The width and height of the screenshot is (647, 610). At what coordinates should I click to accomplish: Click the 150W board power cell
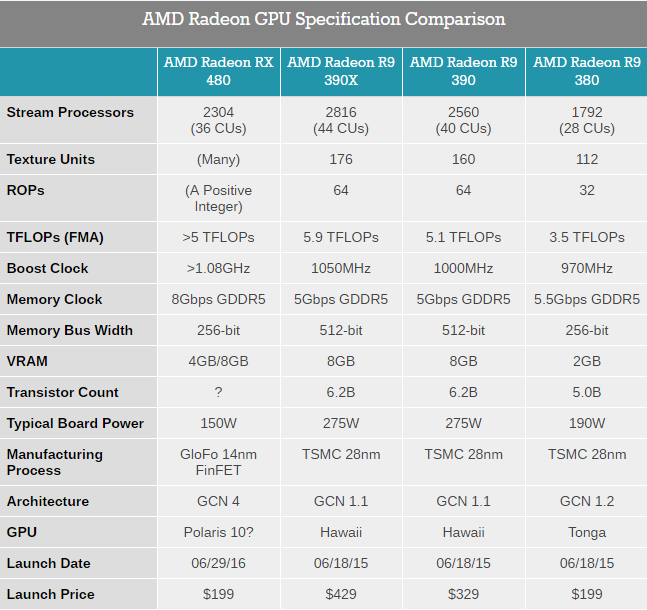coord(219,423)
